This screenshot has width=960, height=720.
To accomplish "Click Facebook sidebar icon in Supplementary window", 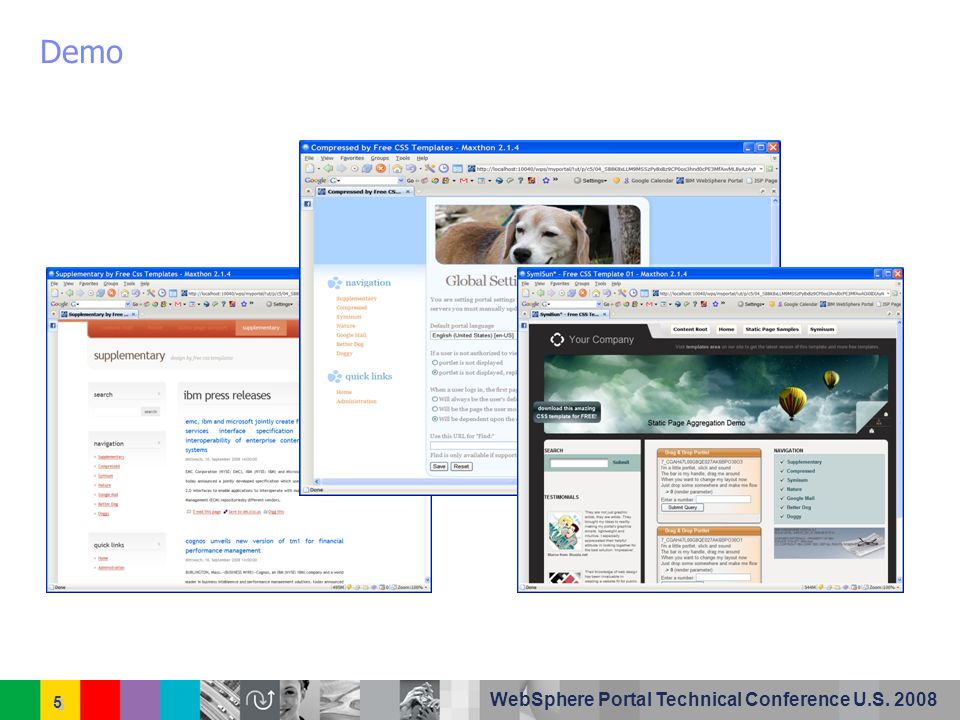I will coord(53,326).
